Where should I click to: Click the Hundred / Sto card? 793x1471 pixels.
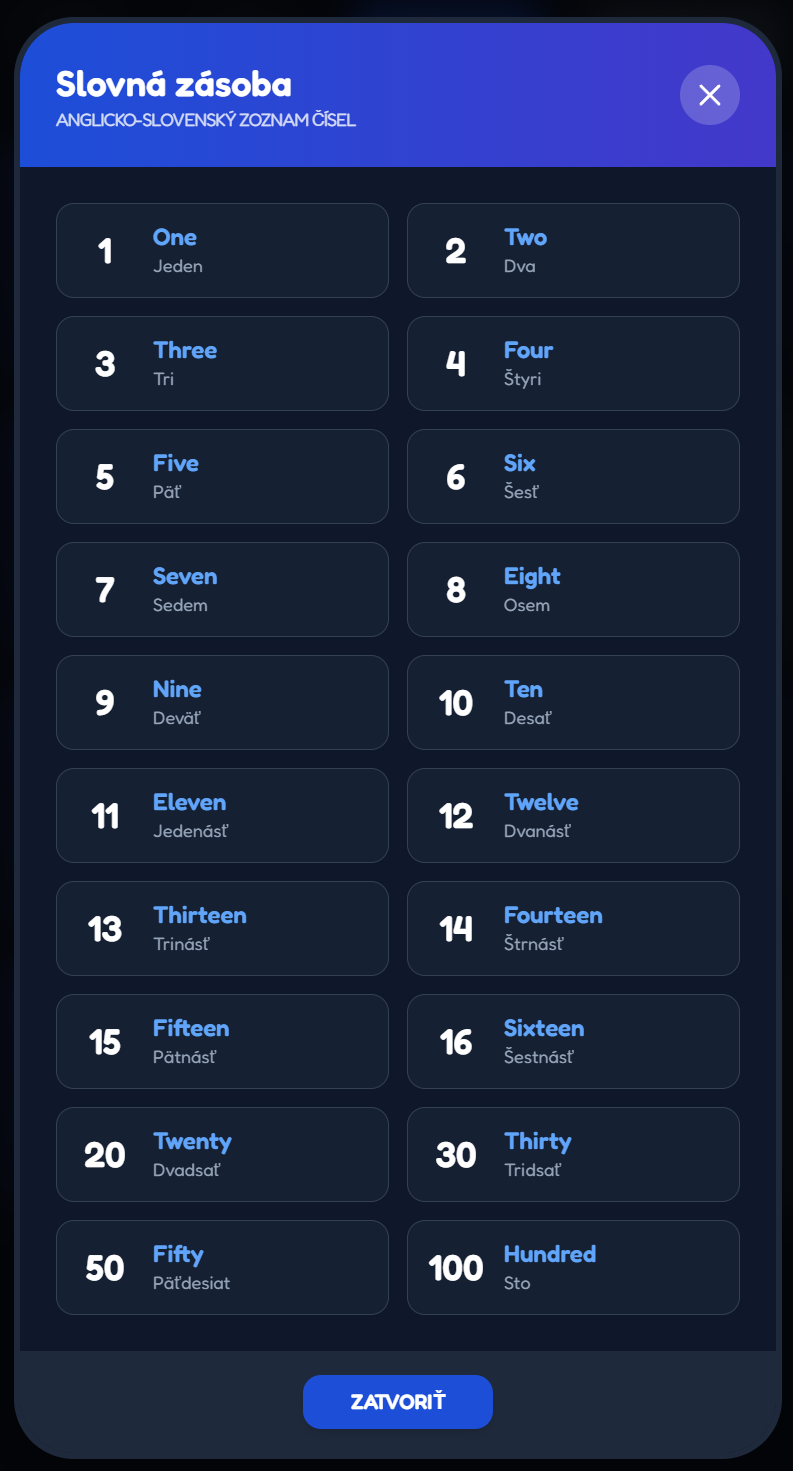point(573,1268)
